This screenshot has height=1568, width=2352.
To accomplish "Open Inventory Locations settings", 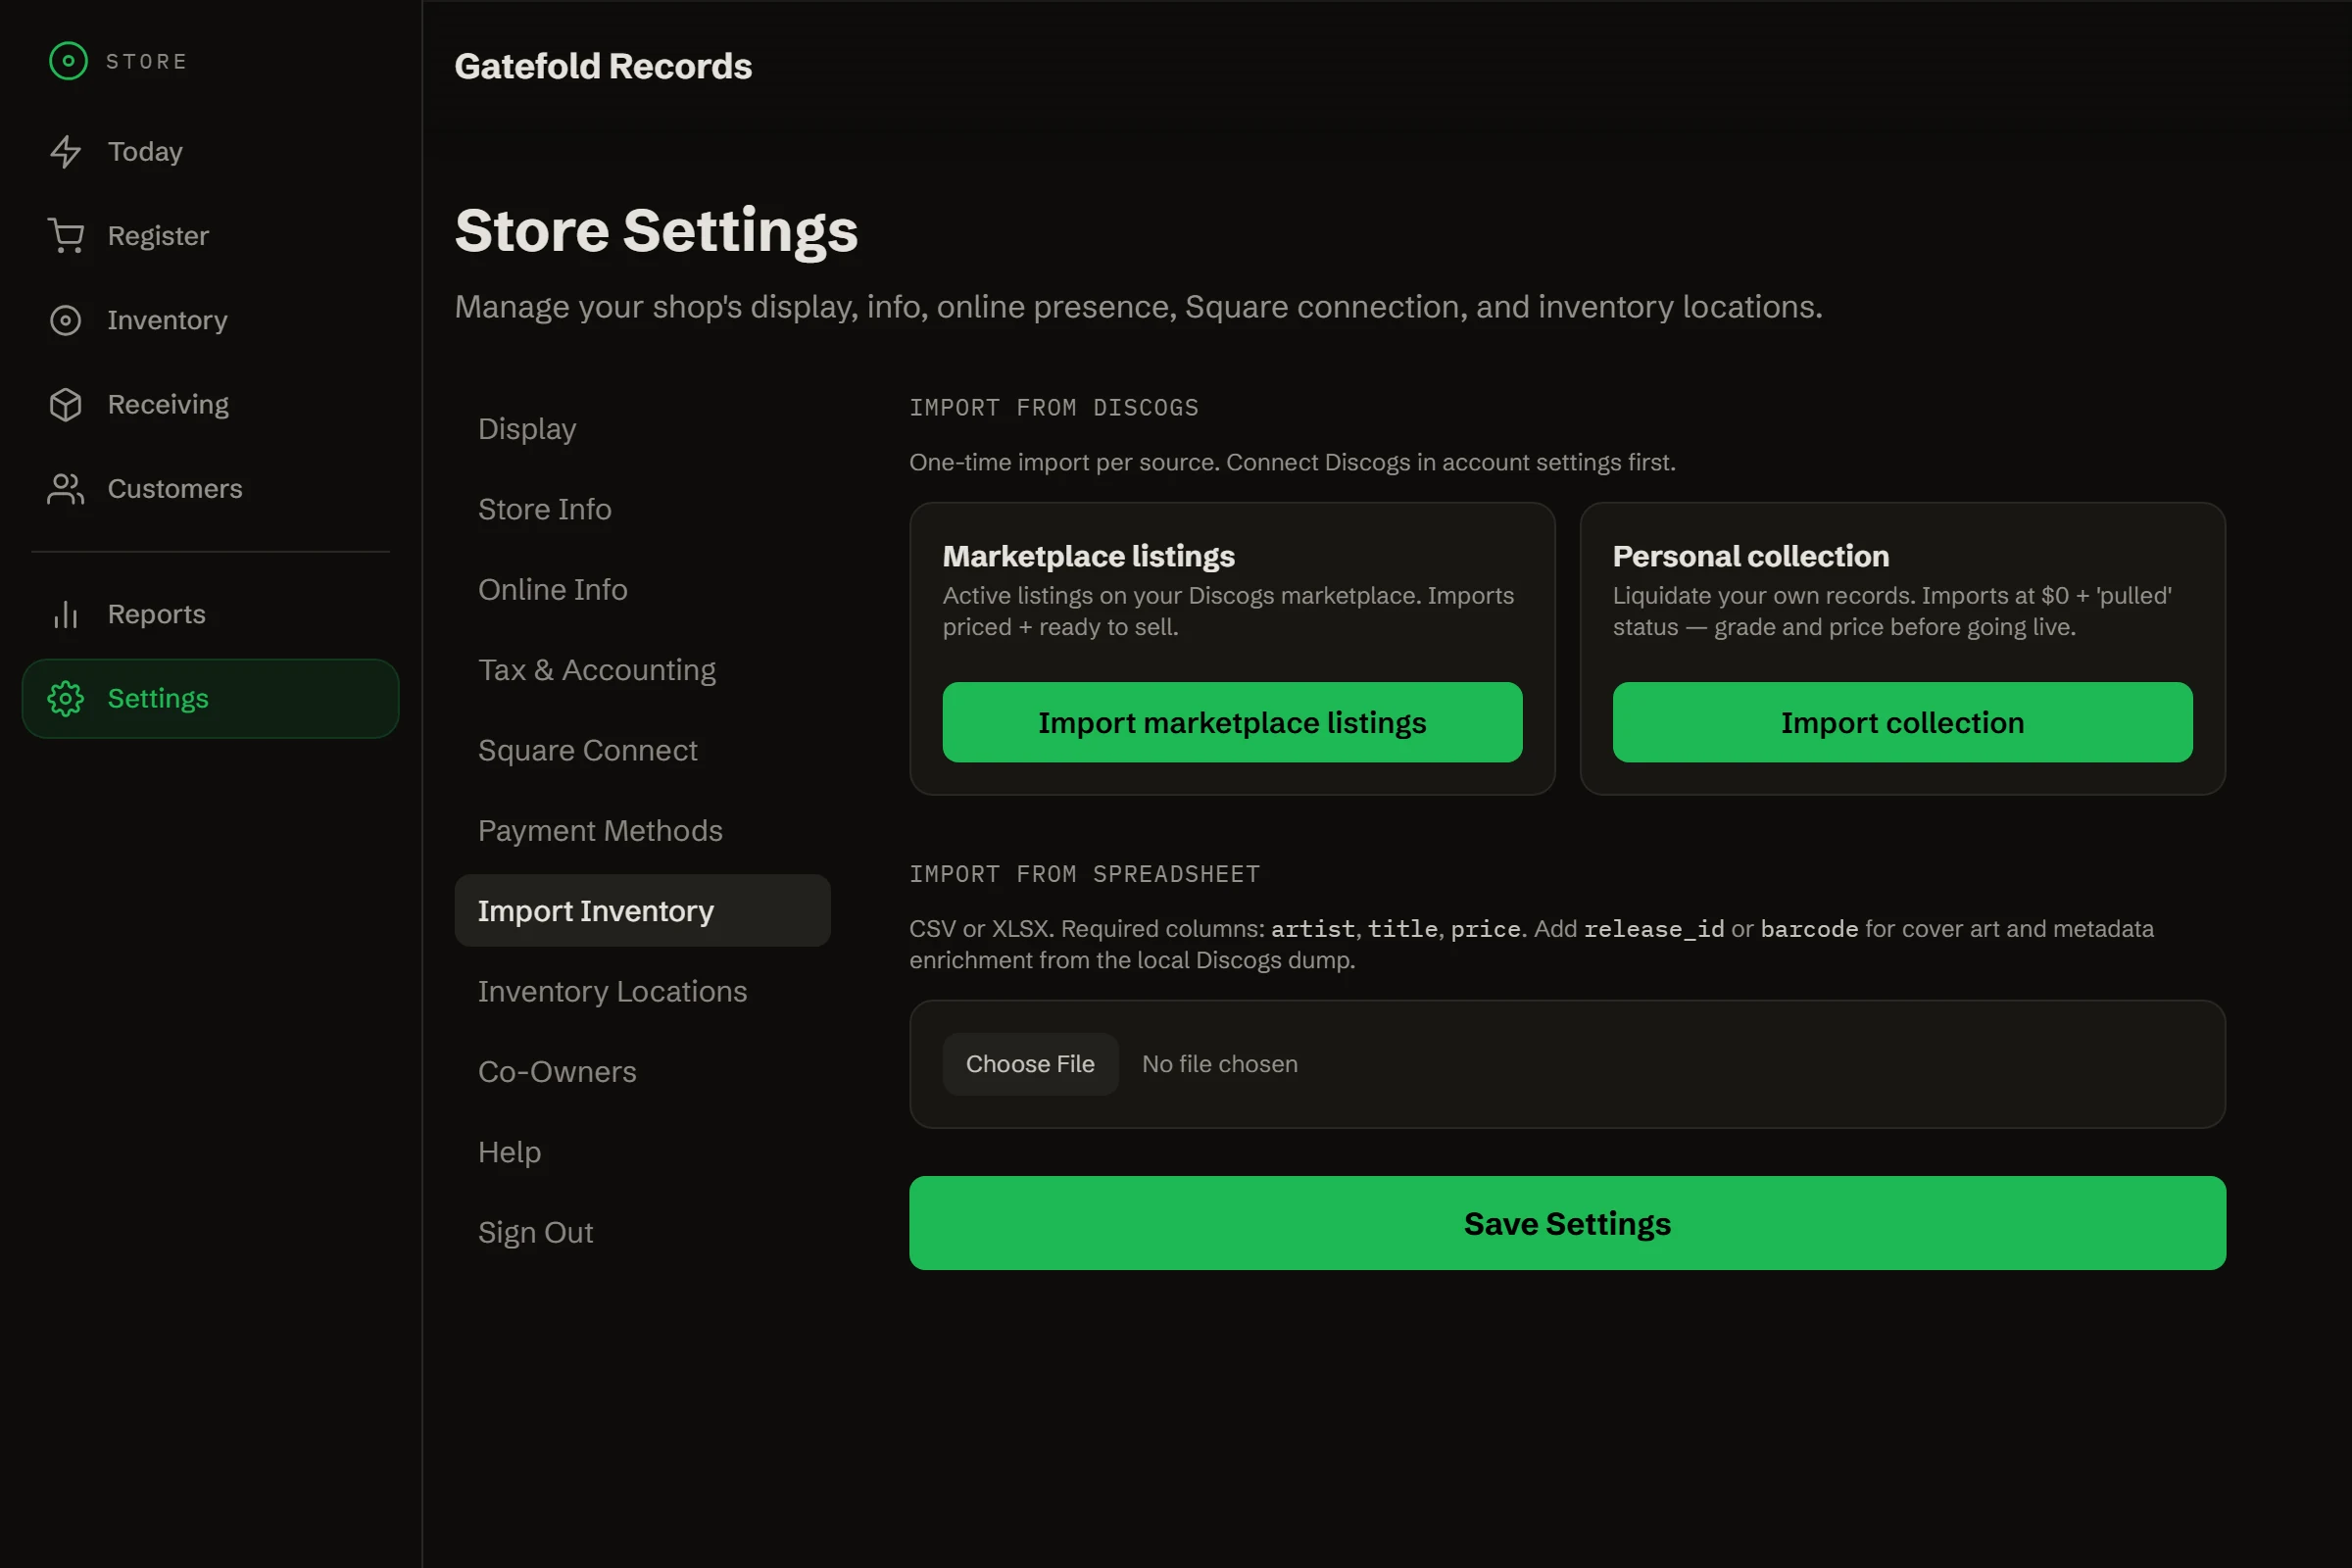I will click(642, 992).
